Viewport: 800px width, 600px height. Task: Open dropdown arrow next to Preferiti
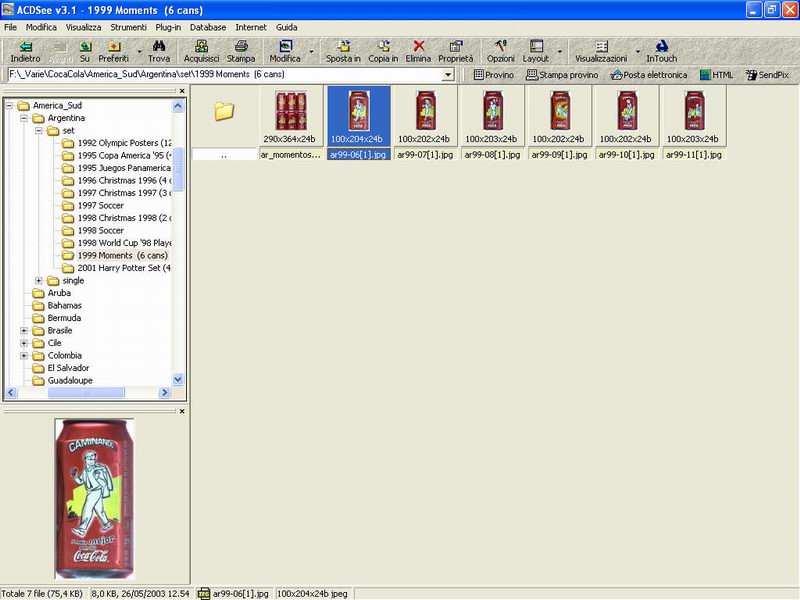(x=139, y=52)
